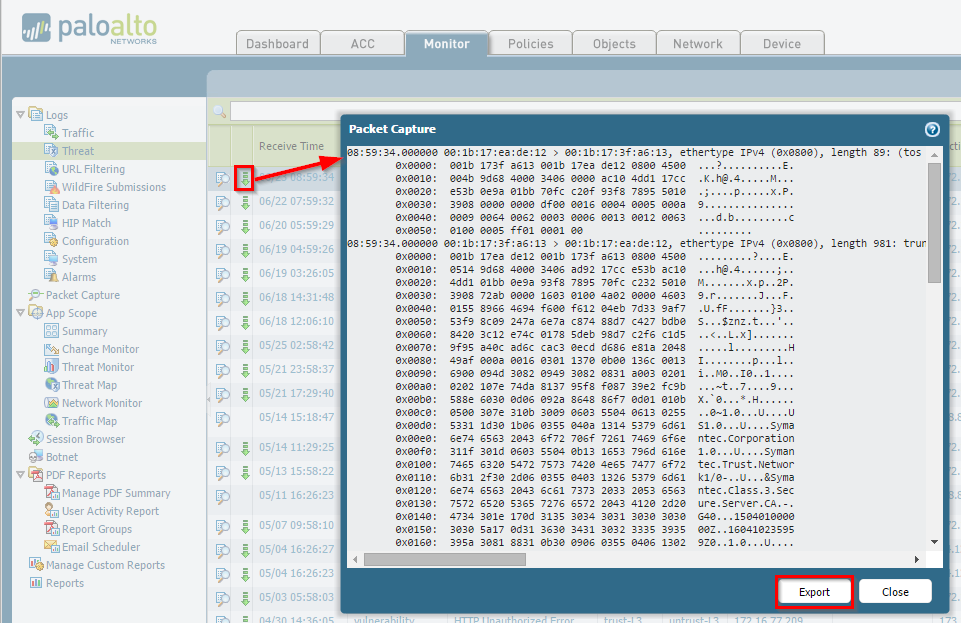
Task: Download pcap for 05/14 11:29:25 entry
Action: [245, 448]
